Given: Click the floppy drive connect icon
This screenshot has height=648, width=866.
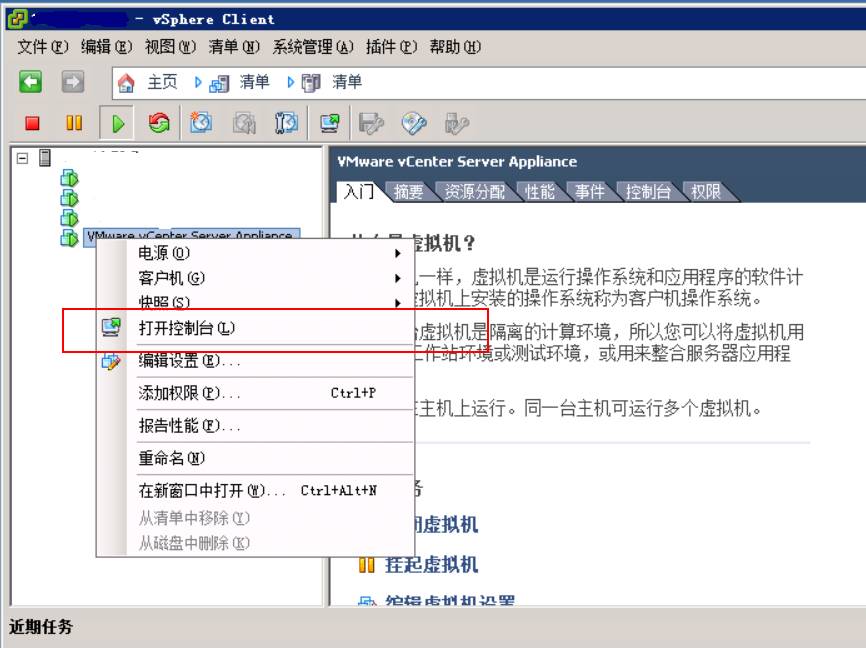Looking at the screenshot, I should click(x=371, y=123).
